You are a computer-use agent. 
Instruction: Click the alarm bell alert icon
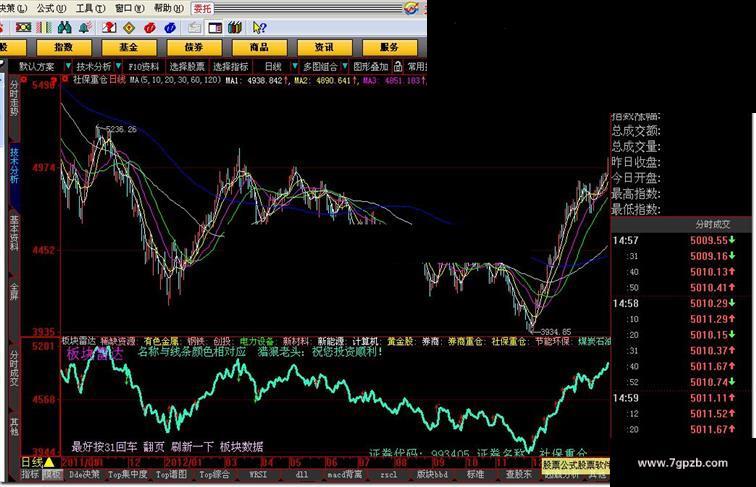click(86, 27)
